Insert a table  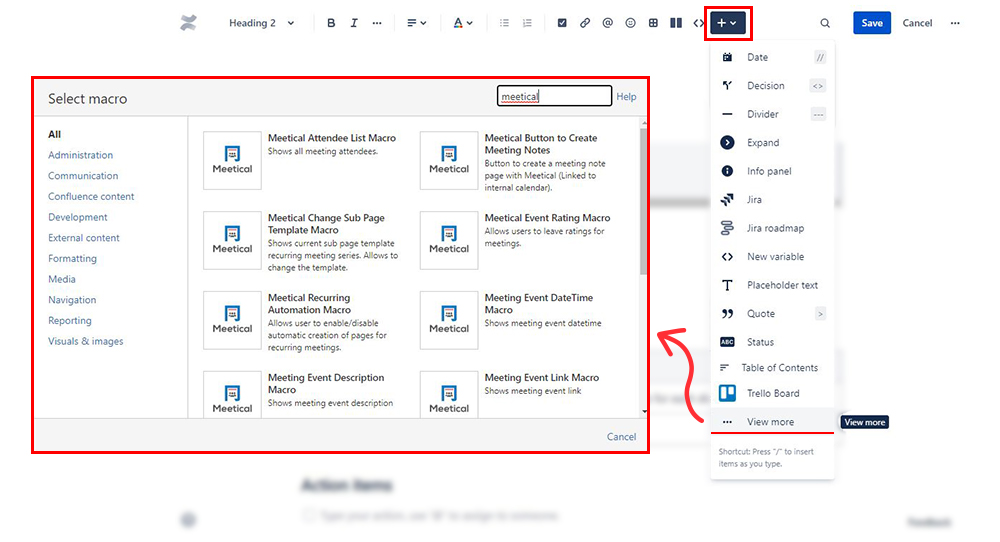coord(653,23)
